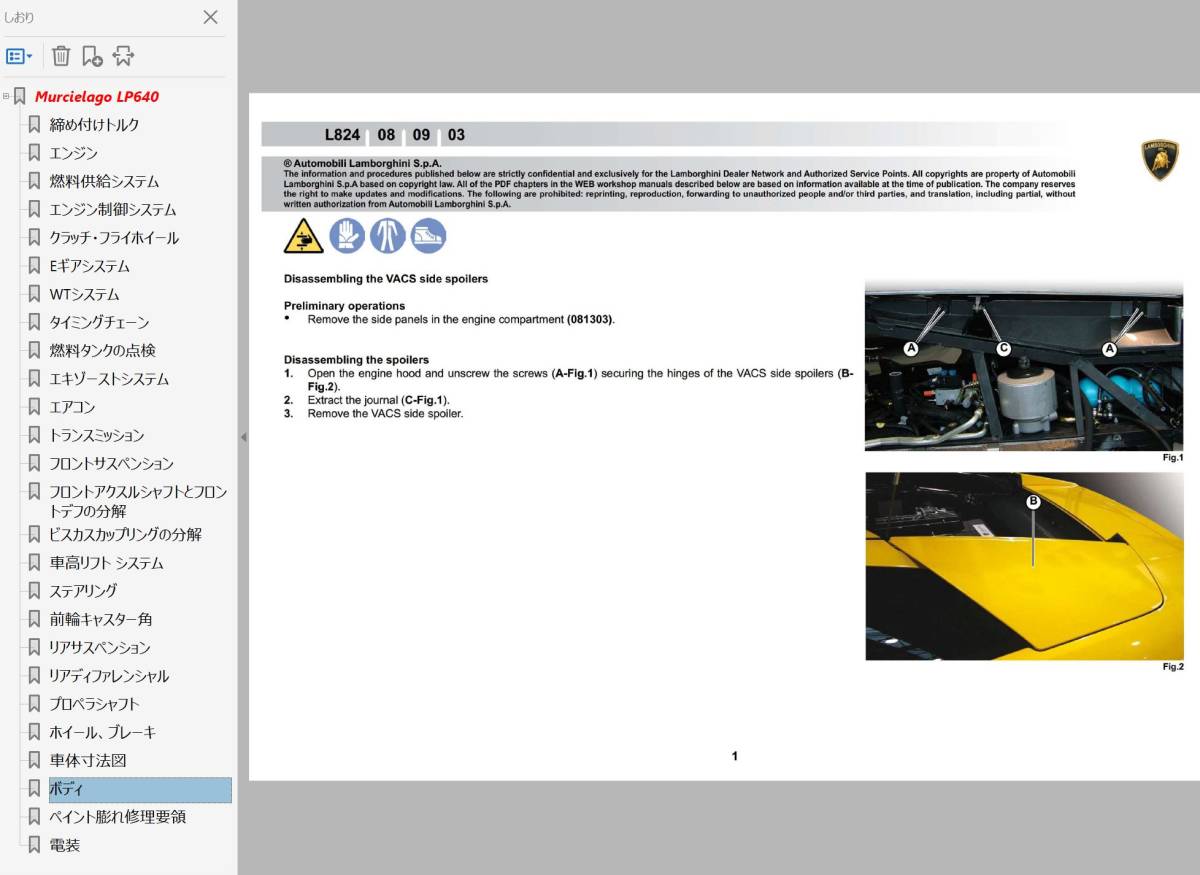Click the Lamborghini shield logo

pyautogui.click(x=1160, y=160)
